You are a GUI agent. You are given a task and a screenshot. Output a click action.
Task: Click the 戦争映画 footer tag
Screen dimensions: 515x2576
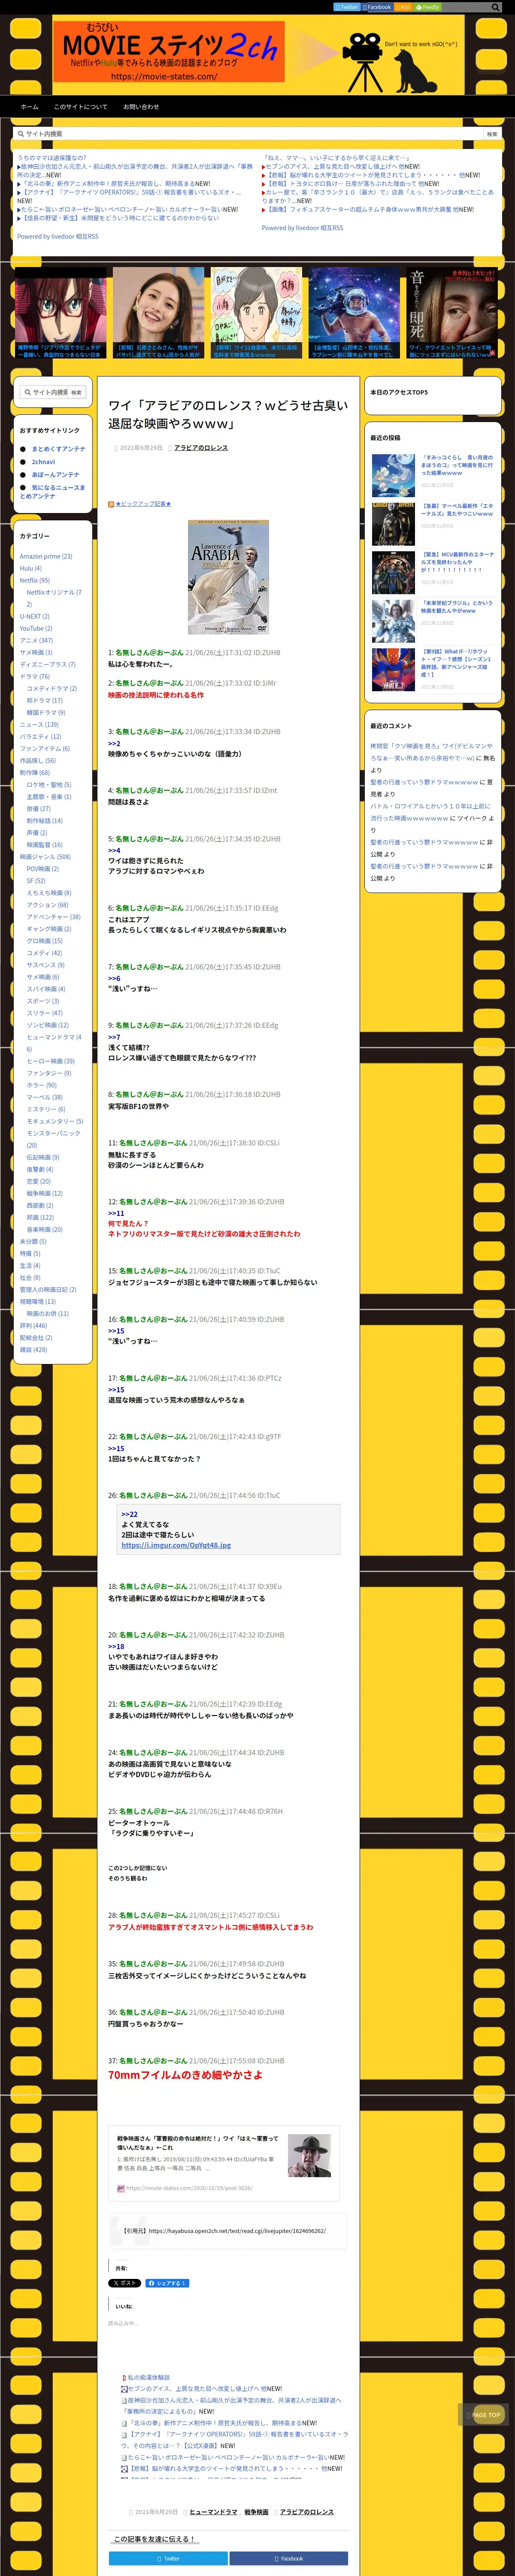pos(256,2512)
